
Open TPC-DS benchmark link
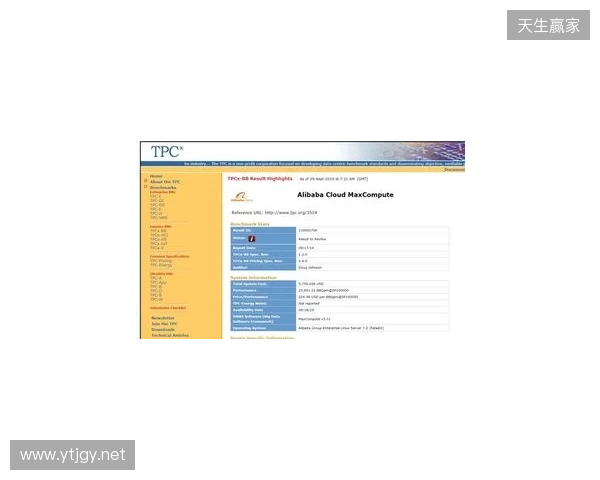click(157, 205)
